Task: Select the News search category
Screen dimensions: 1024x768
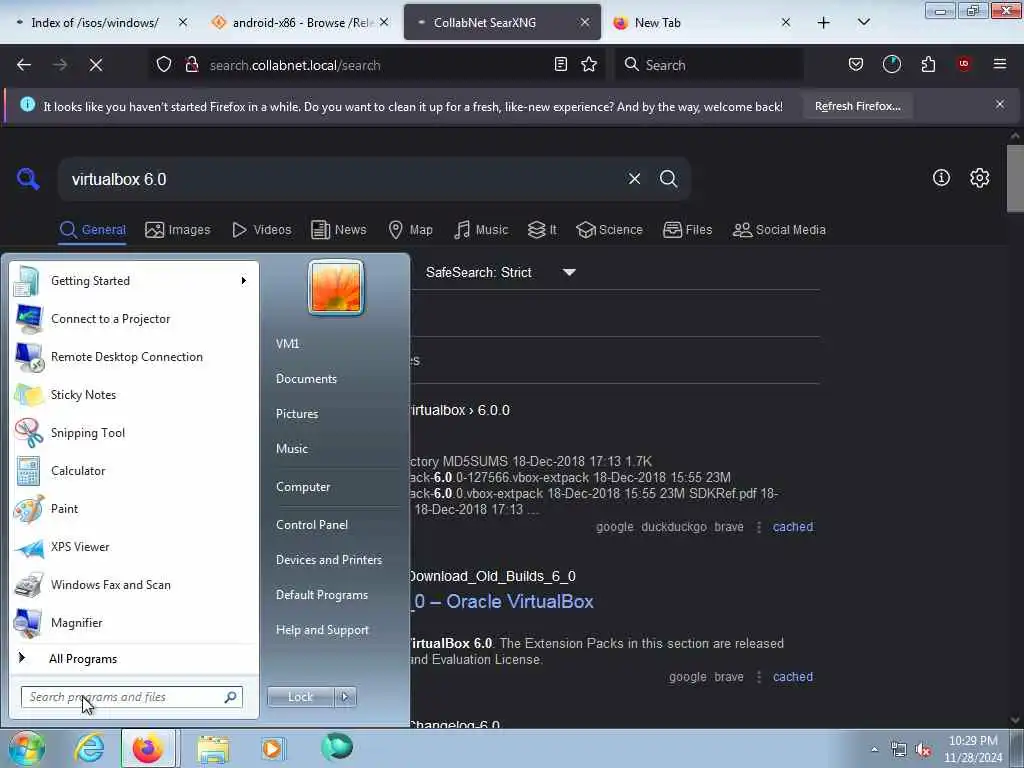Action: (x=339, y=230)
